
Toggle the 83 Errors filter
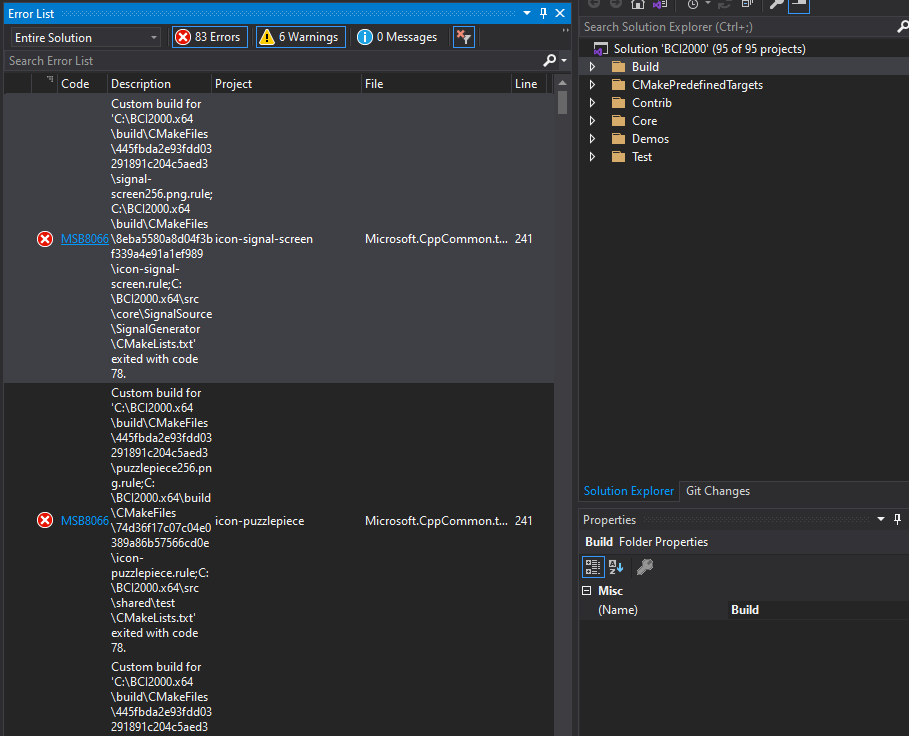point(210,37)
